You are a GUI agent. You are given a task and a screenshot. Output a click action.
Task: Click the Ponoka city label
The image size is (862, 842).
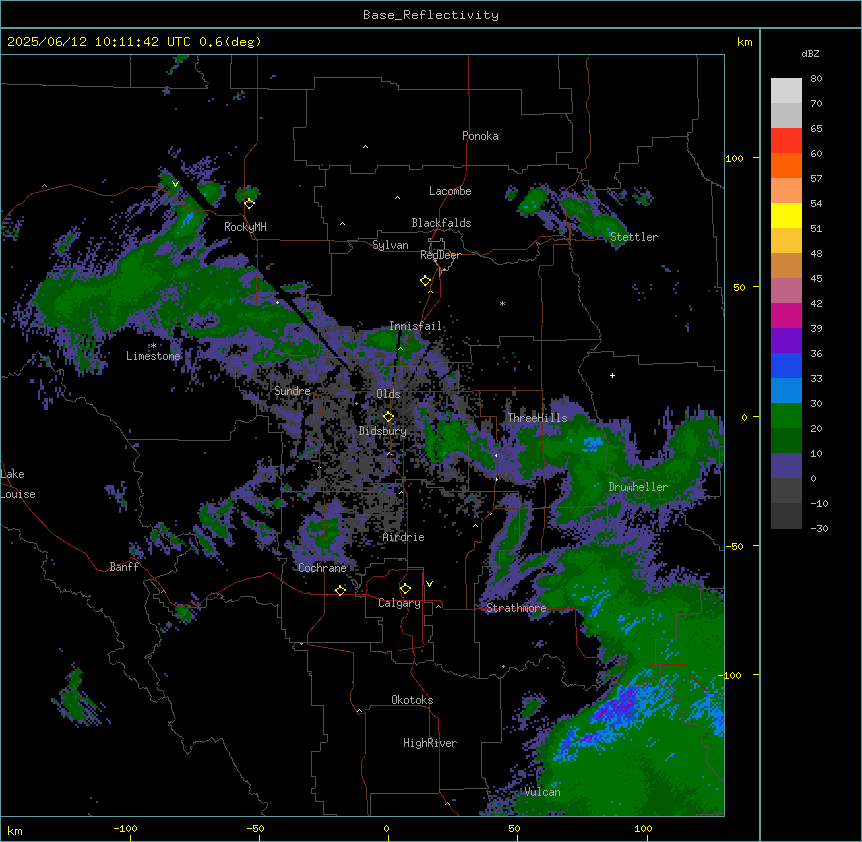pos(480,136)
